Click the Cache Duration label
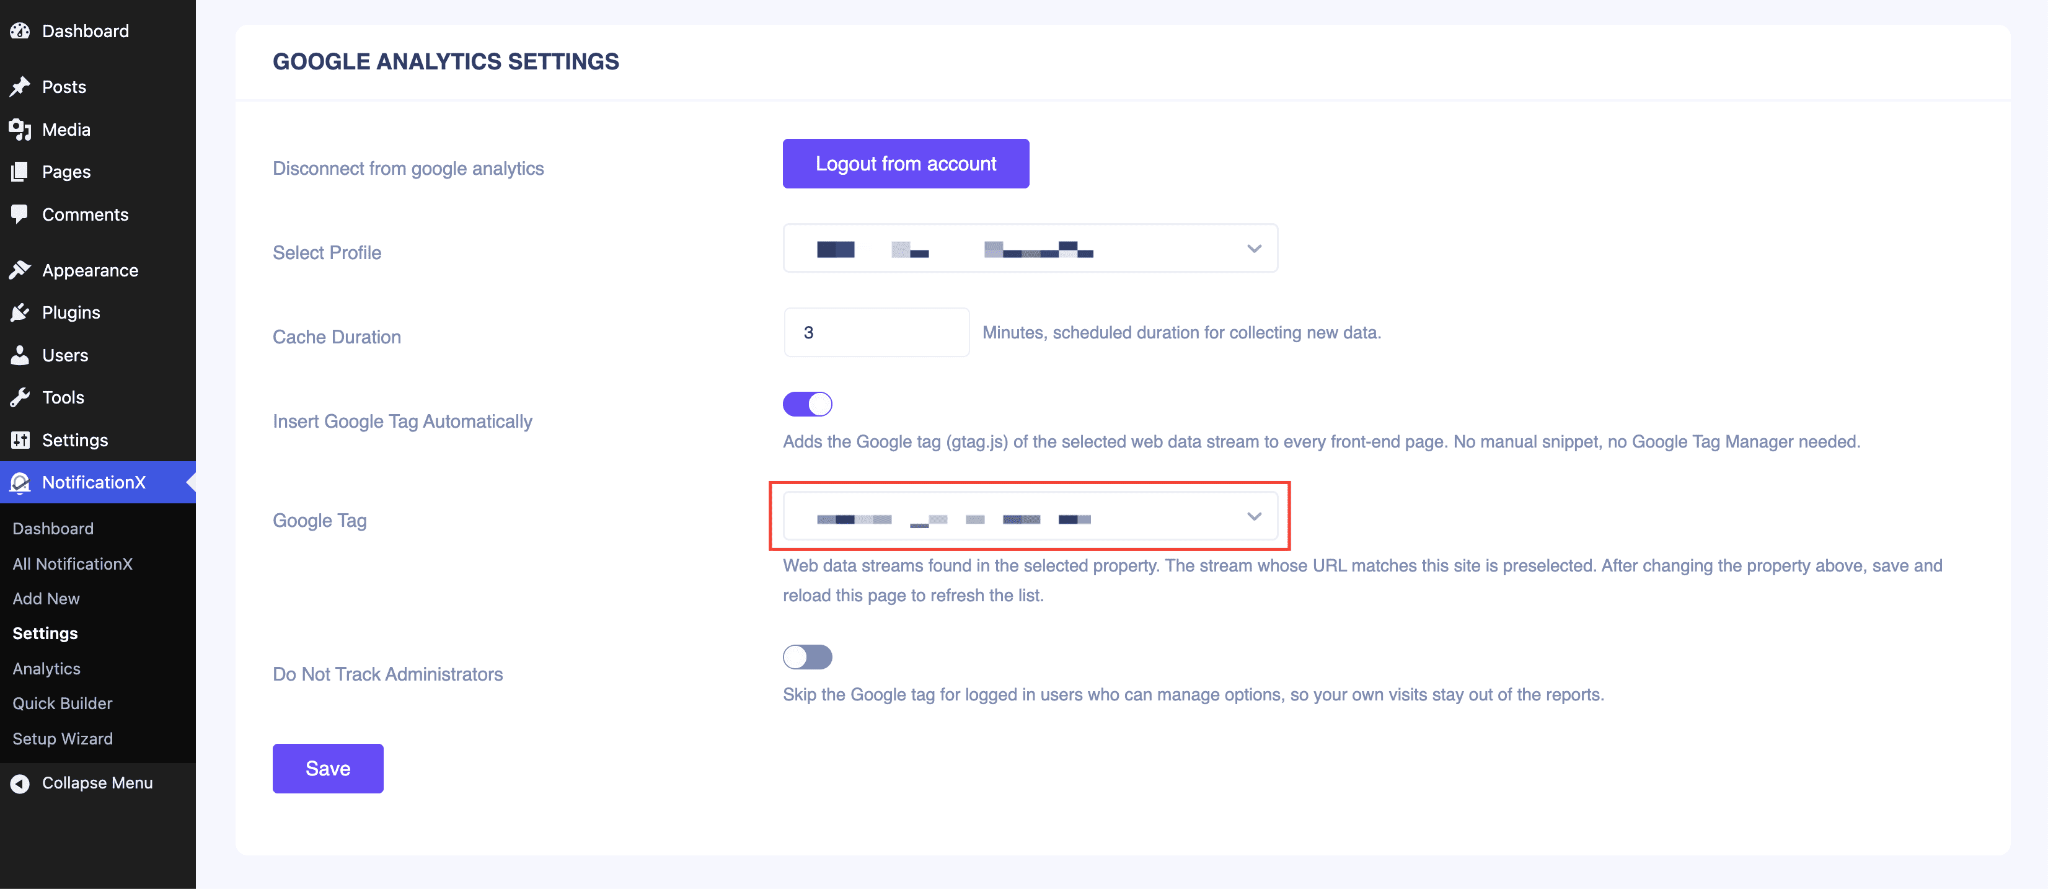This screenshot has height=889, width=2048. (337, 337)
